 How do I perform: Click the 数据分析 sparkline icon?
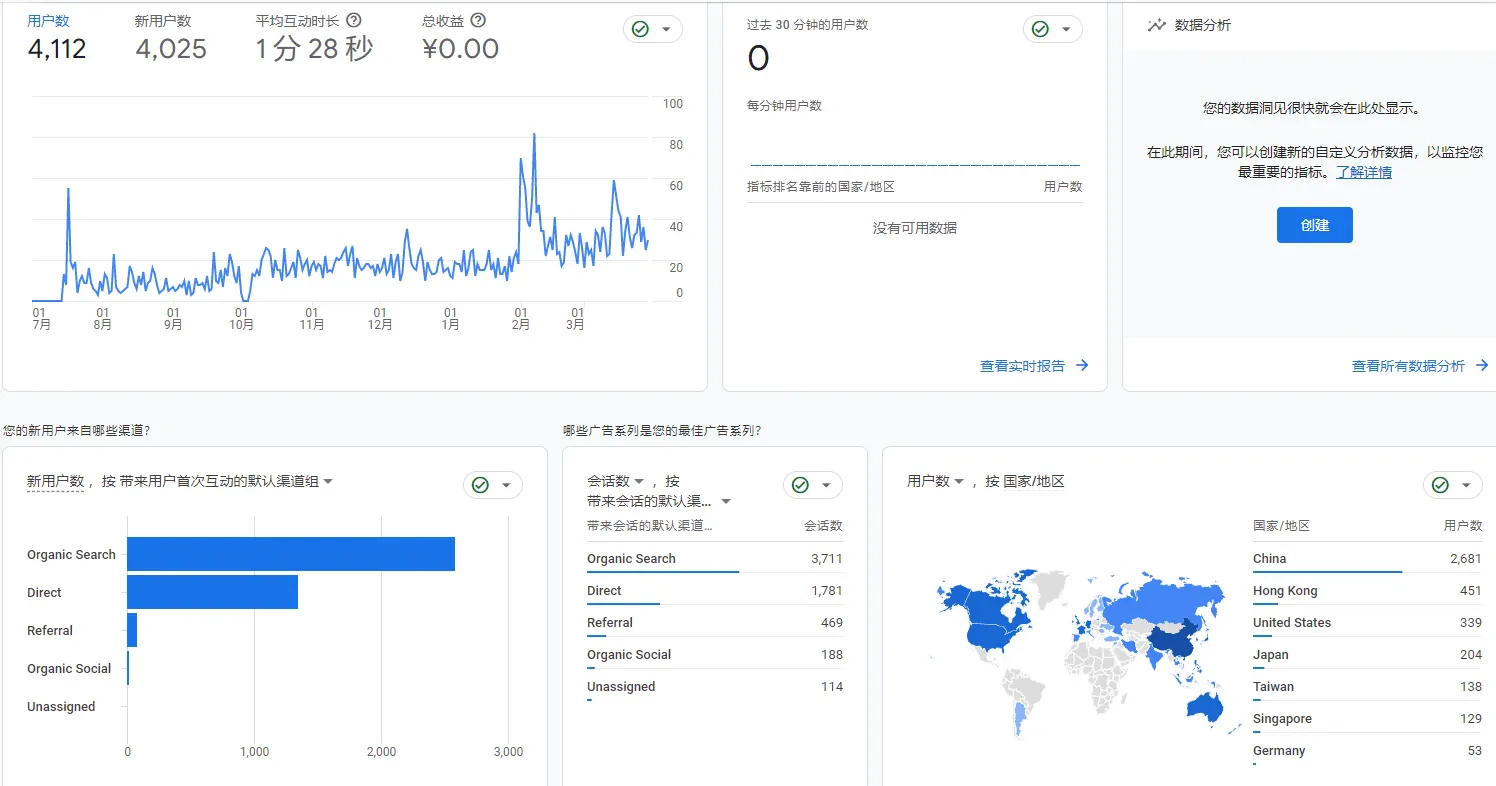click(x=1156, y=26)
